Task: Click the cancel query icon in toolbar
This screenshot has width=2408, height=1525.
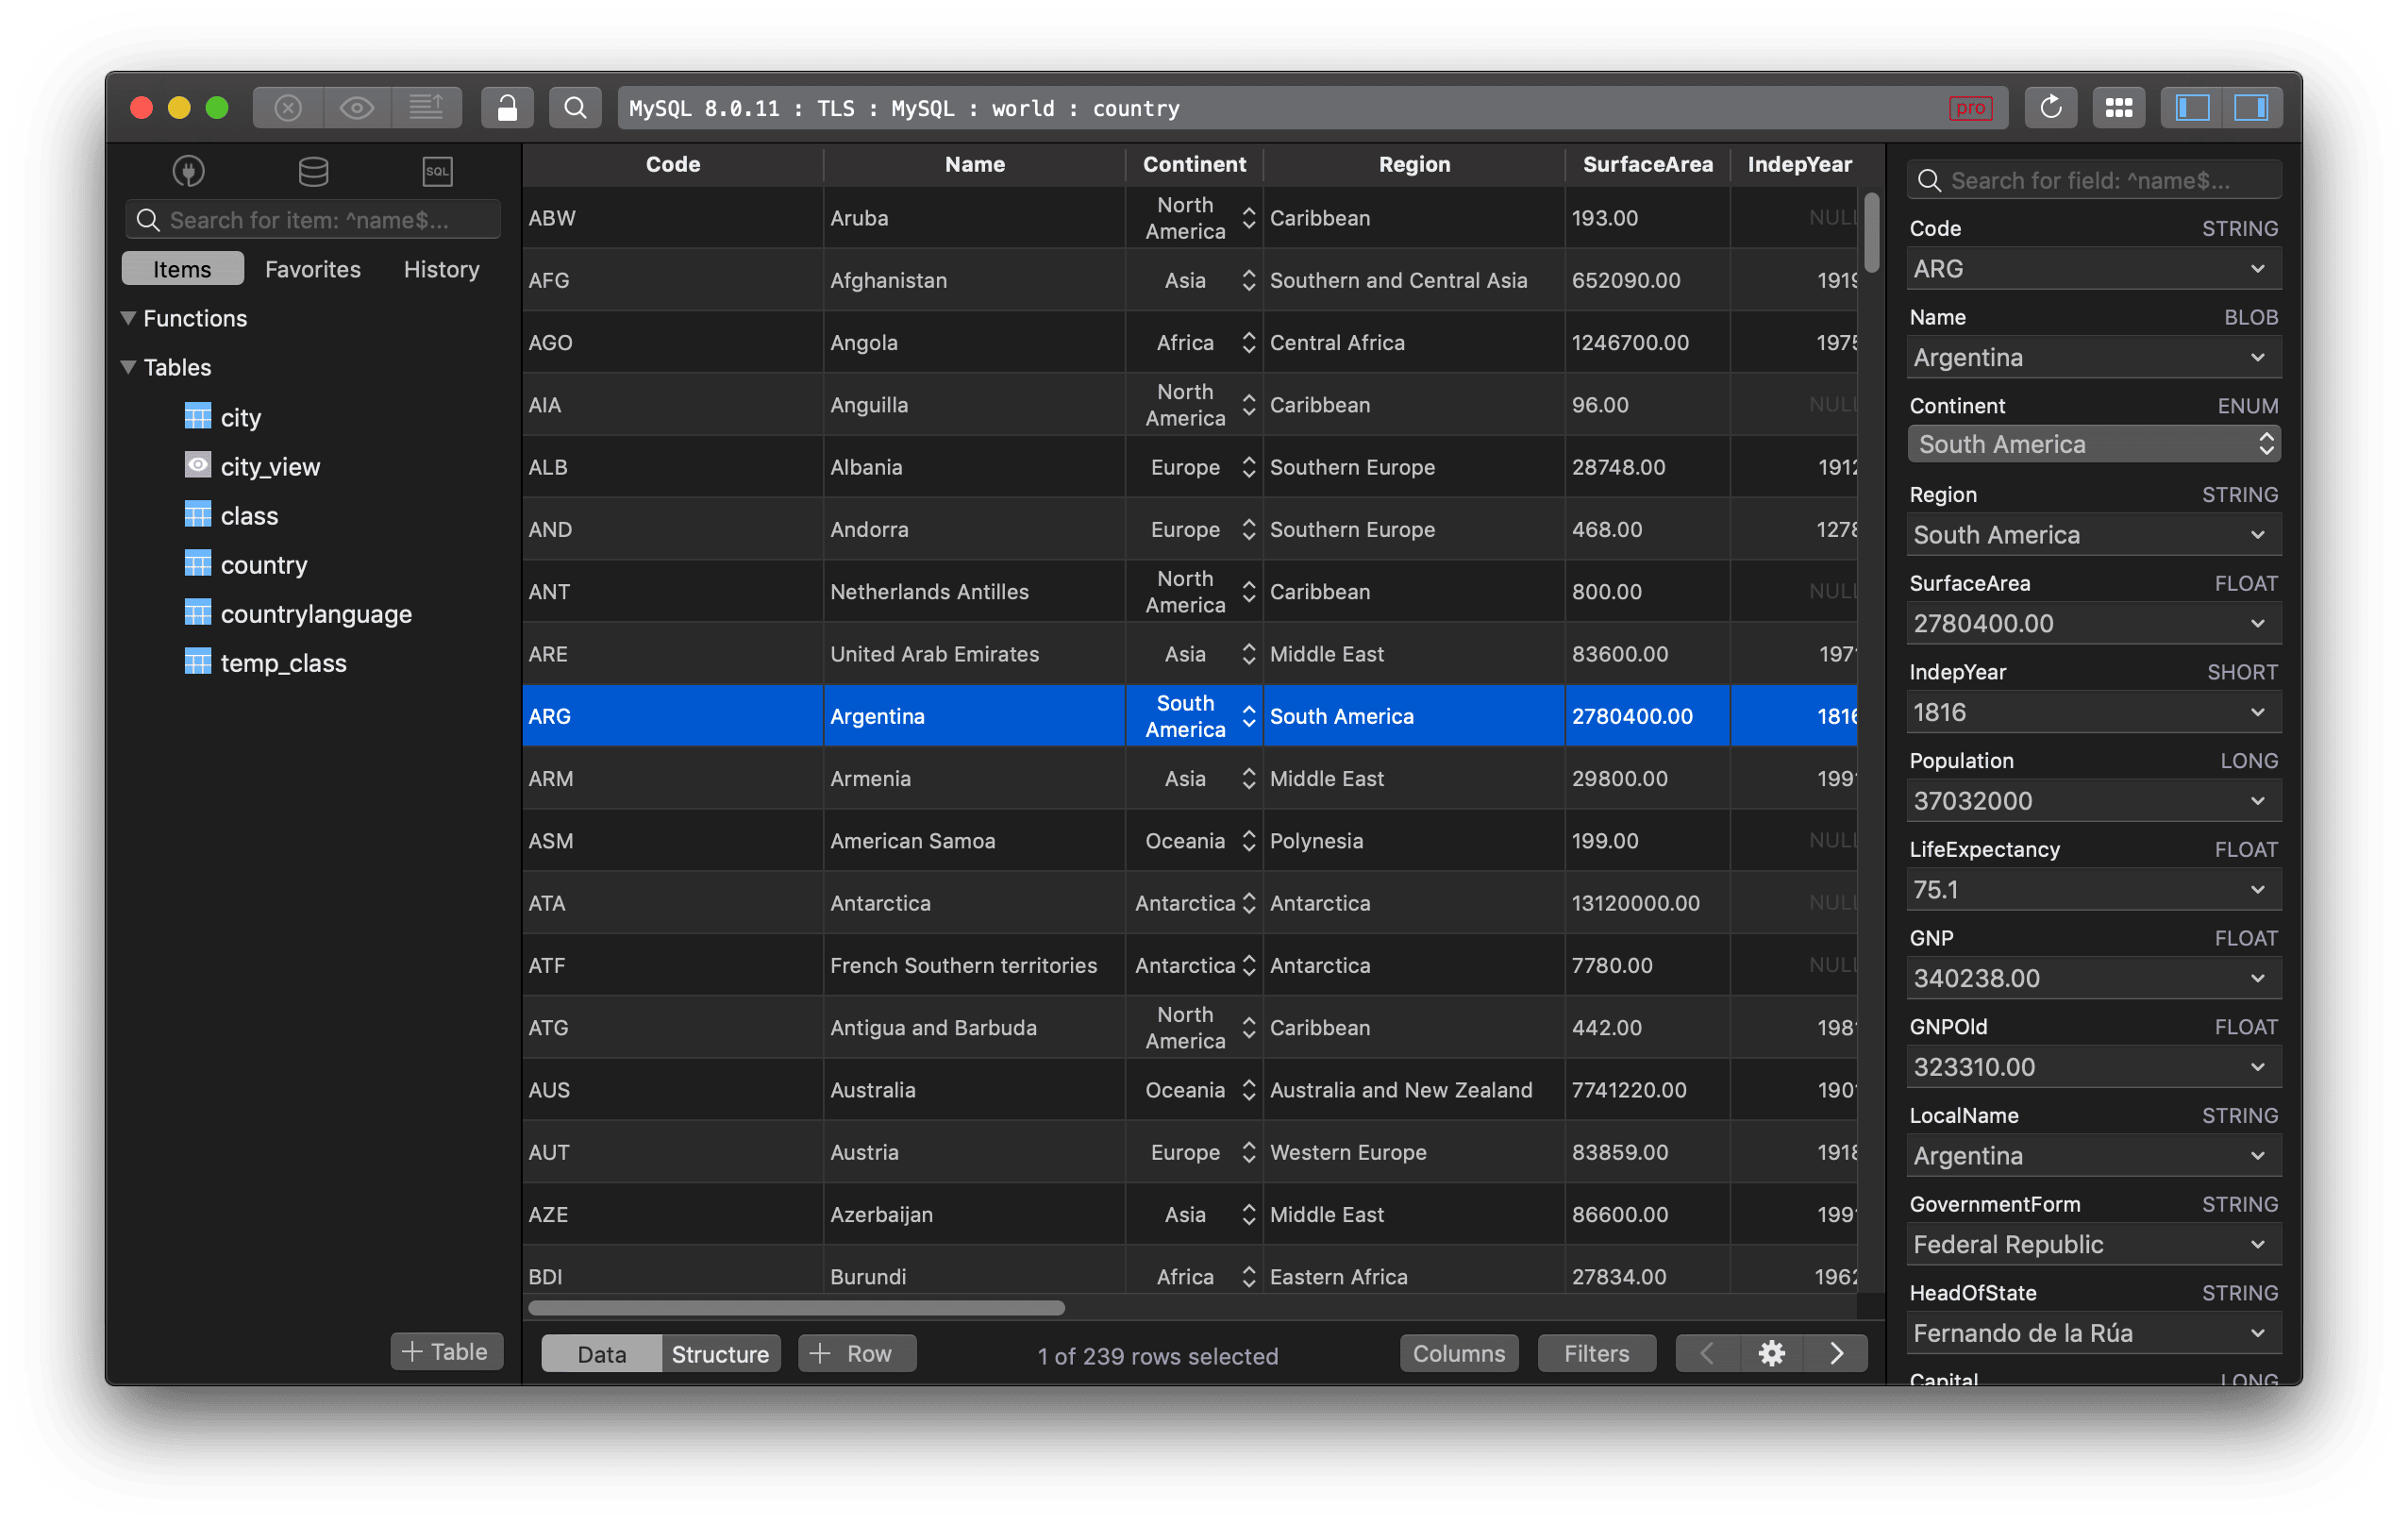Action: 288,107
